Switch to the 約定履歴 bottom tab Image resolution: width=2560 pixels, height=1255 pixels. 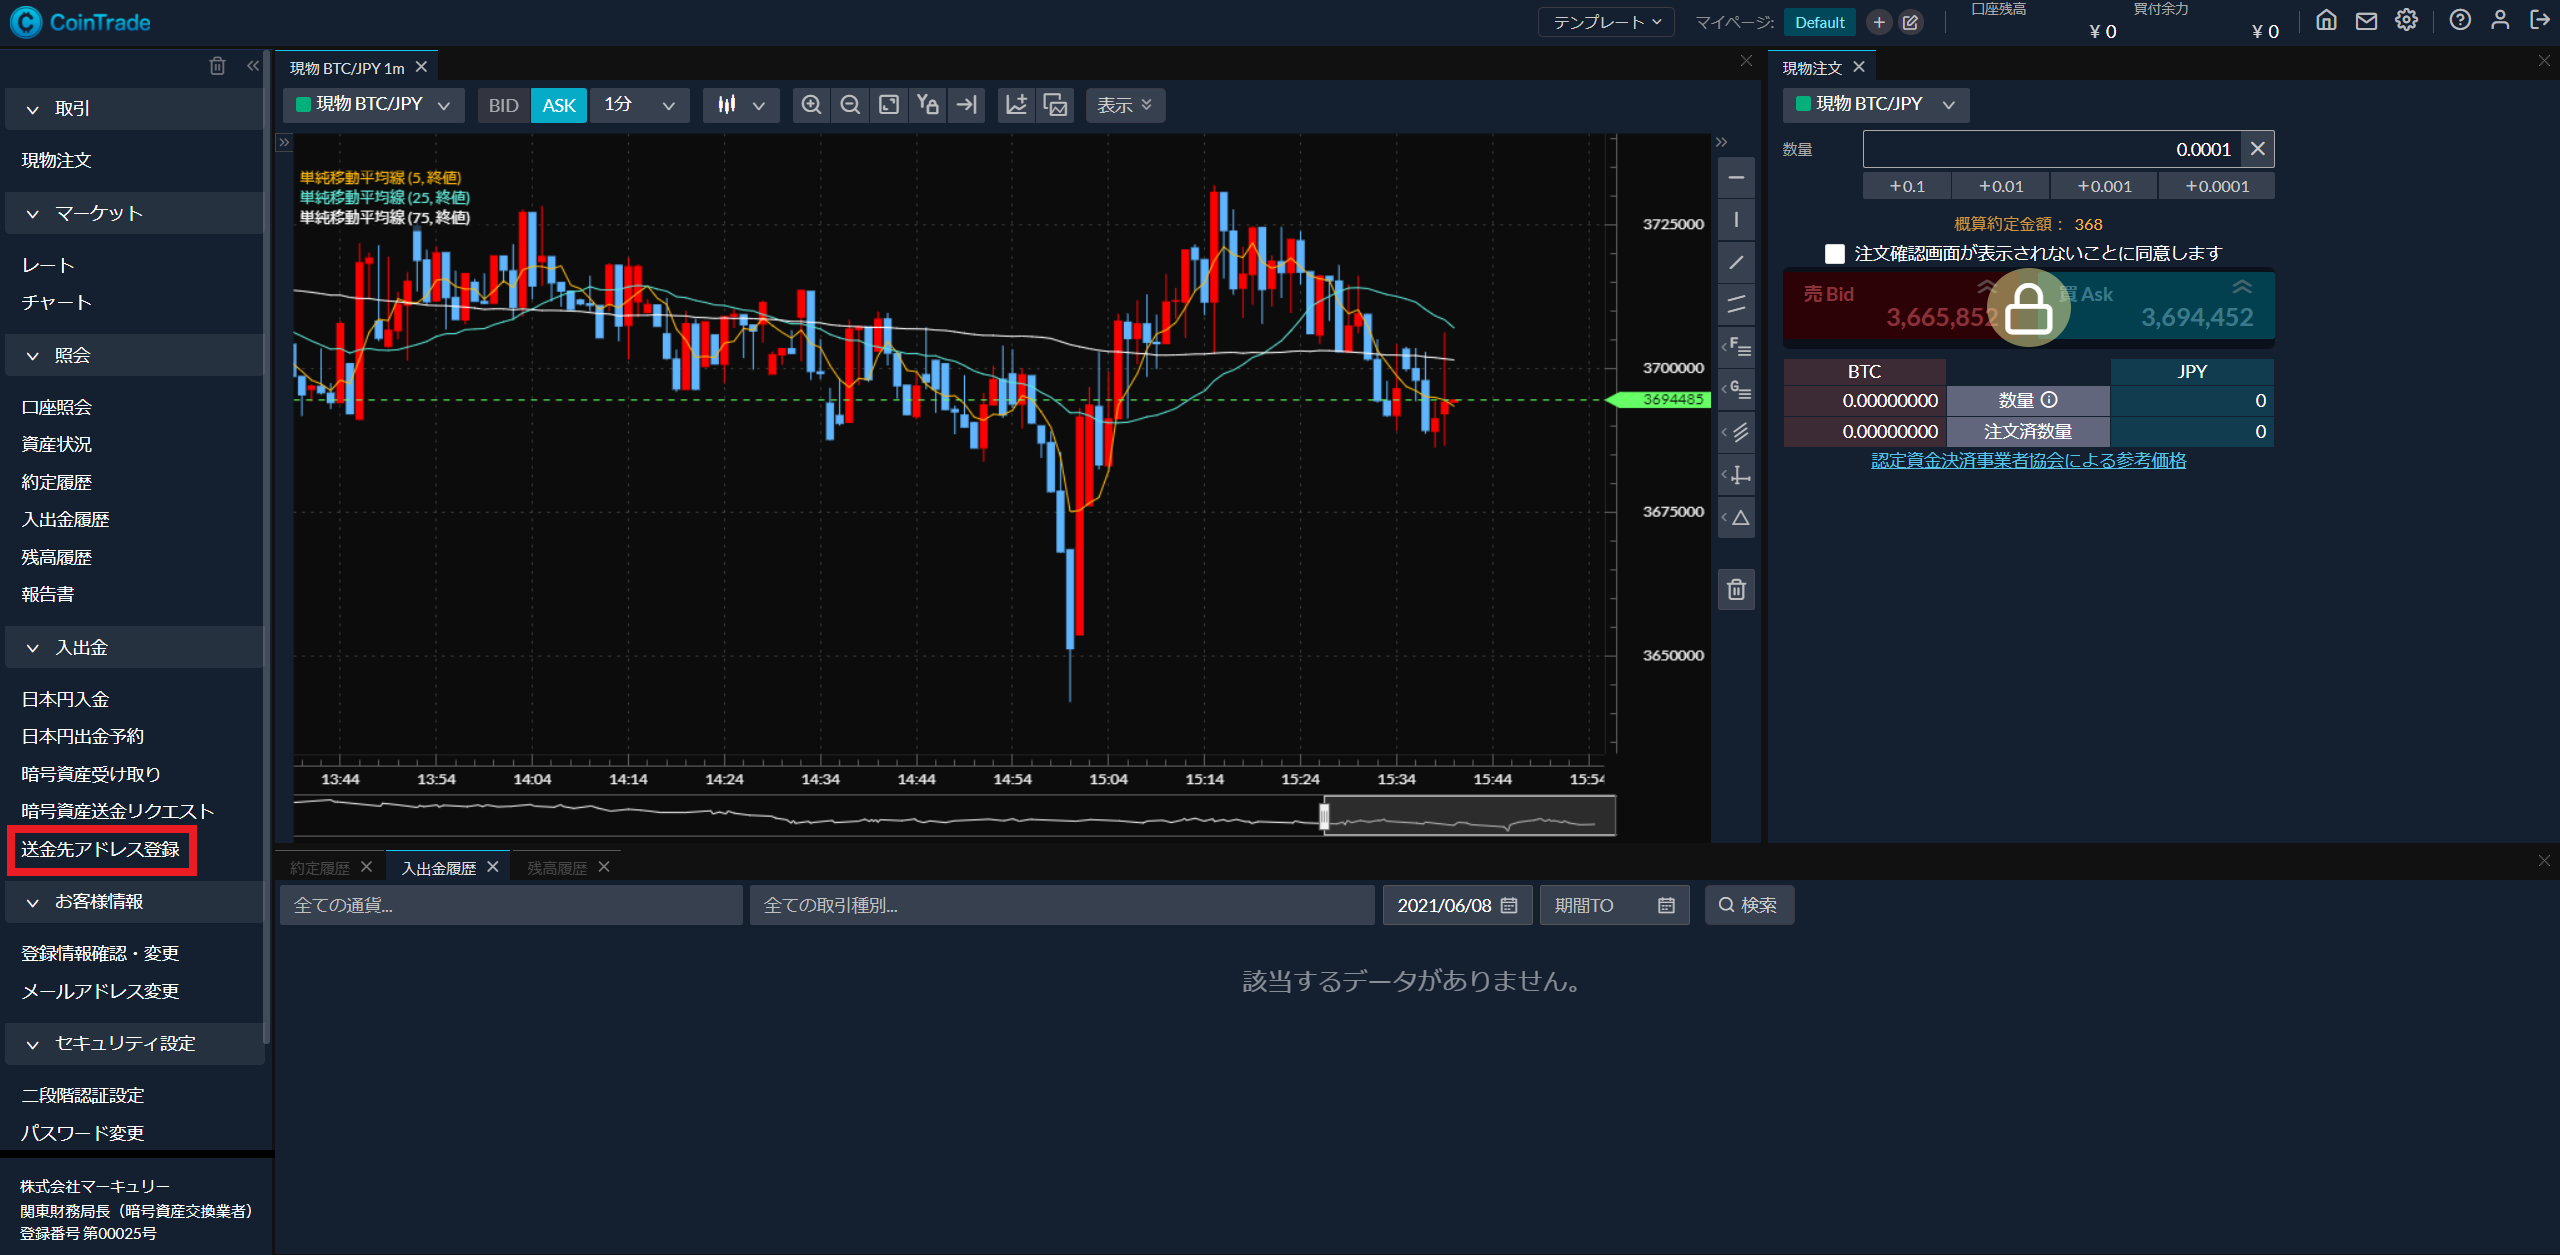pos(320,868)
